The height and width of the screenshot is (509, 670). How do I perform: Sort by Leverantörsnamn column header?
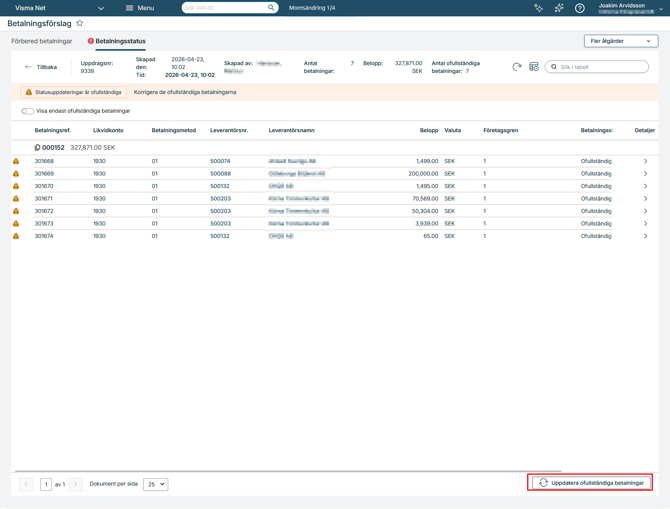(x=291, y=130)
